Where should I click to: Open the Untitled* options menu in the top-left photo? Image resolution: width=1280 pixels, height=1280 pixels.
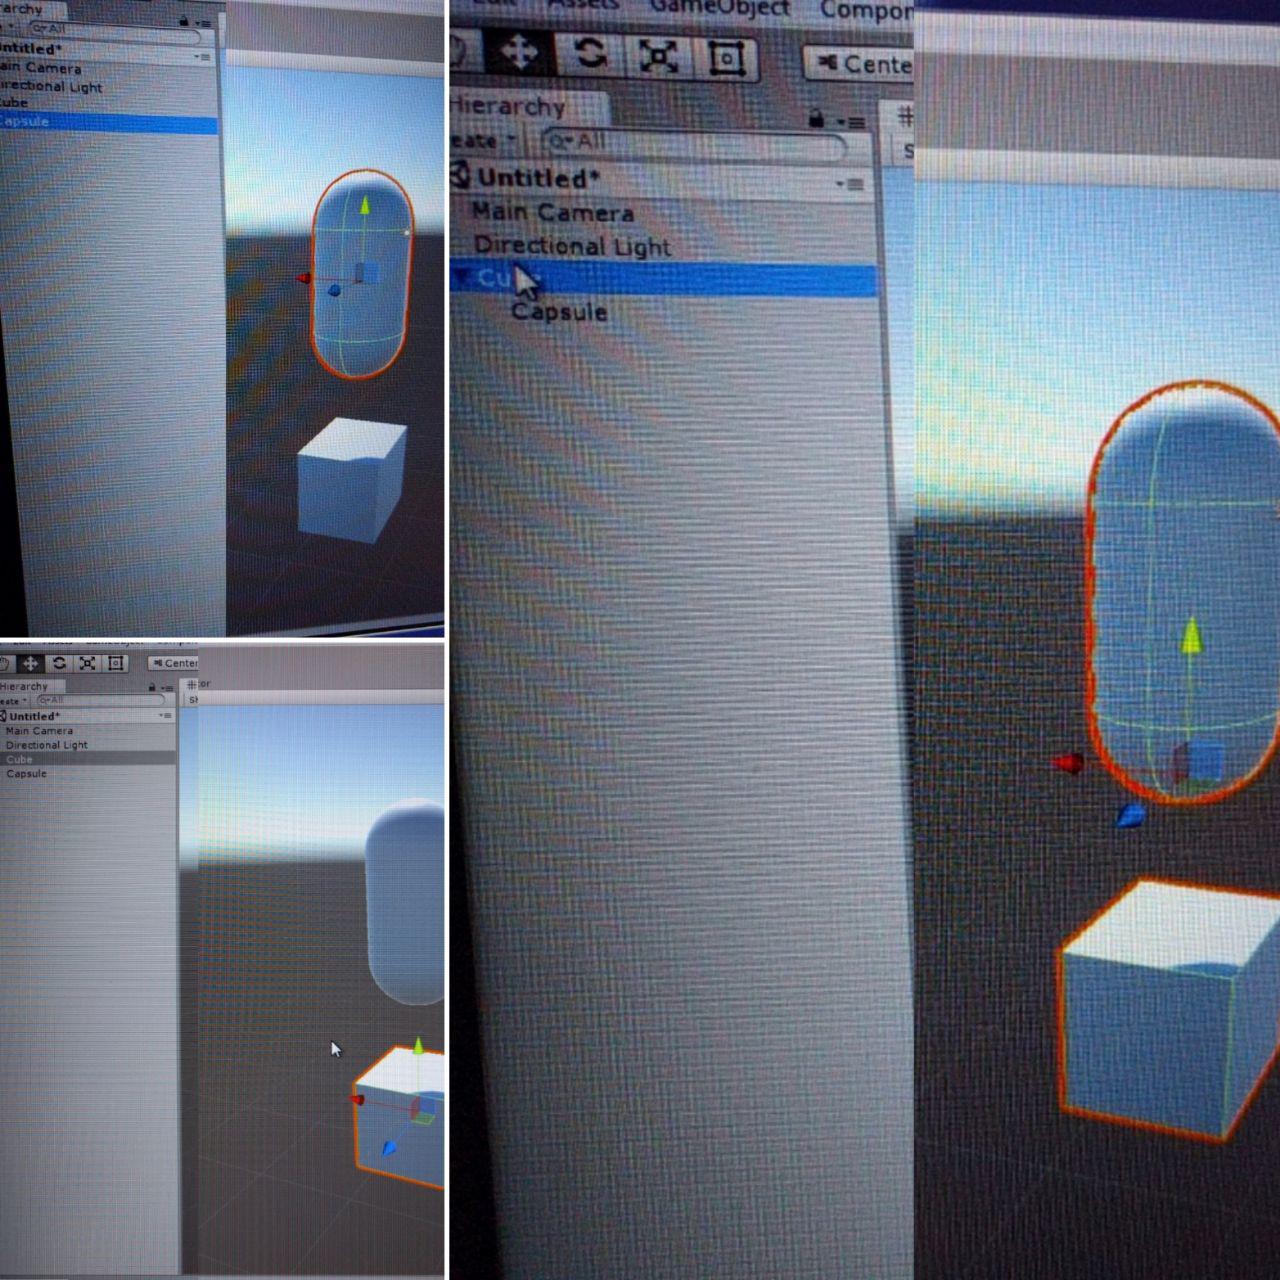click(x=203, y=57)
